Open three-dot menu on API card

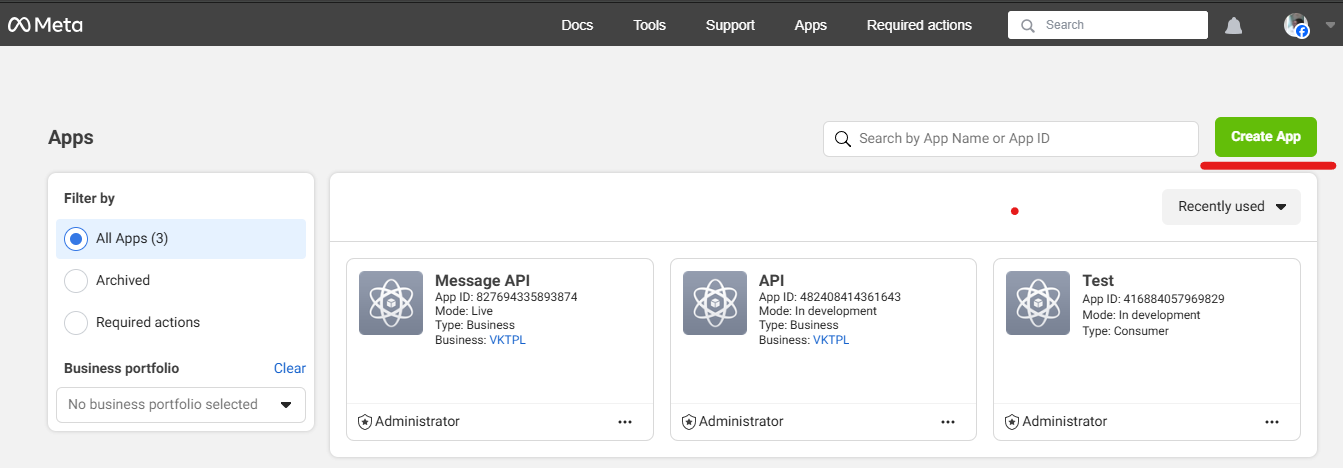948,422
